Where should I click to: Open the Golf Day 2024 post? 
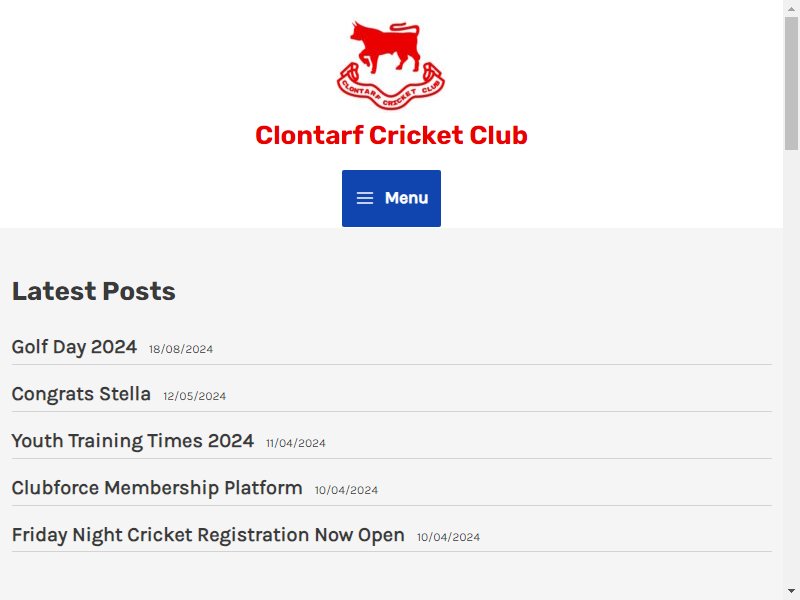coord(74,347)
